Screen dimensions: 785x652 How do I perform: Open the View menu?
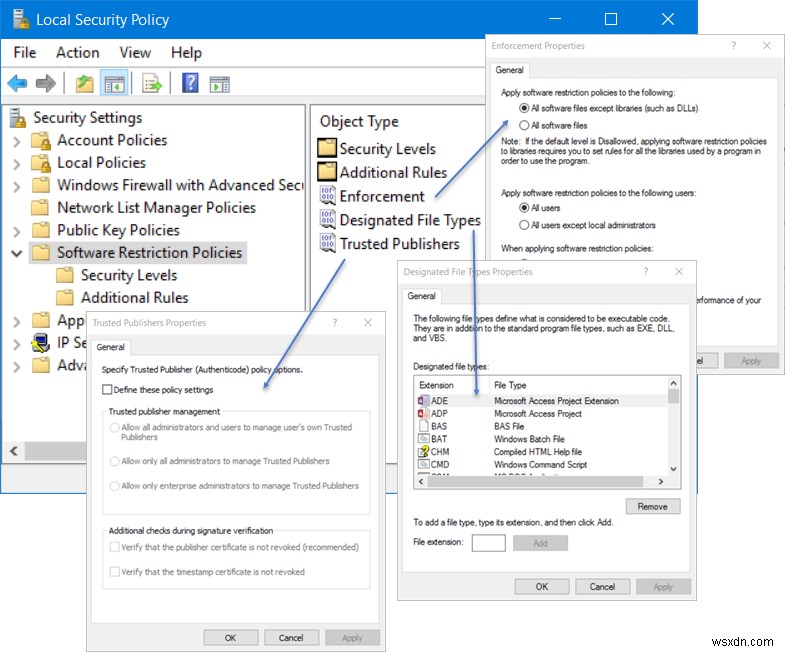[x=135, y=53]
